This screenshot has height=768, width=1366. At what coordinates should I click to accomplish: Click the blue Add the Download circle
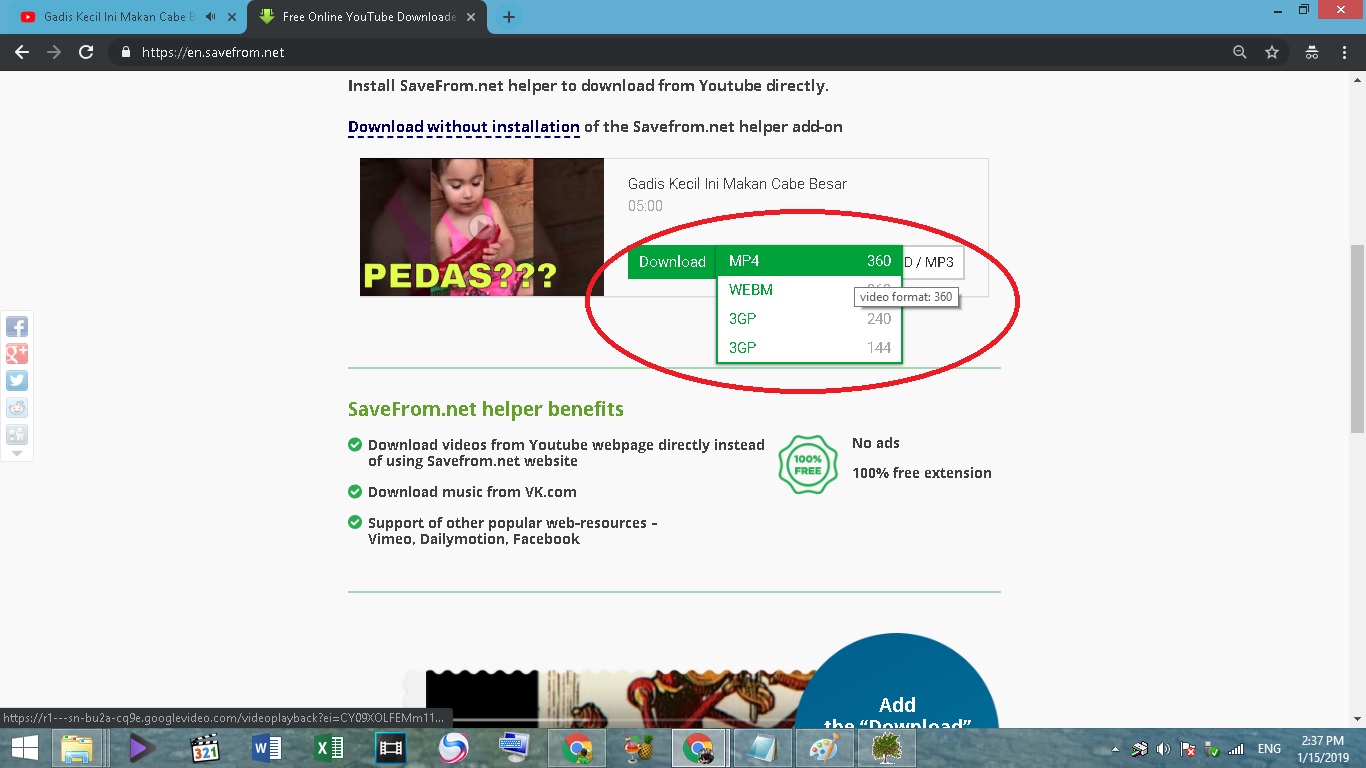coord(897,681)
